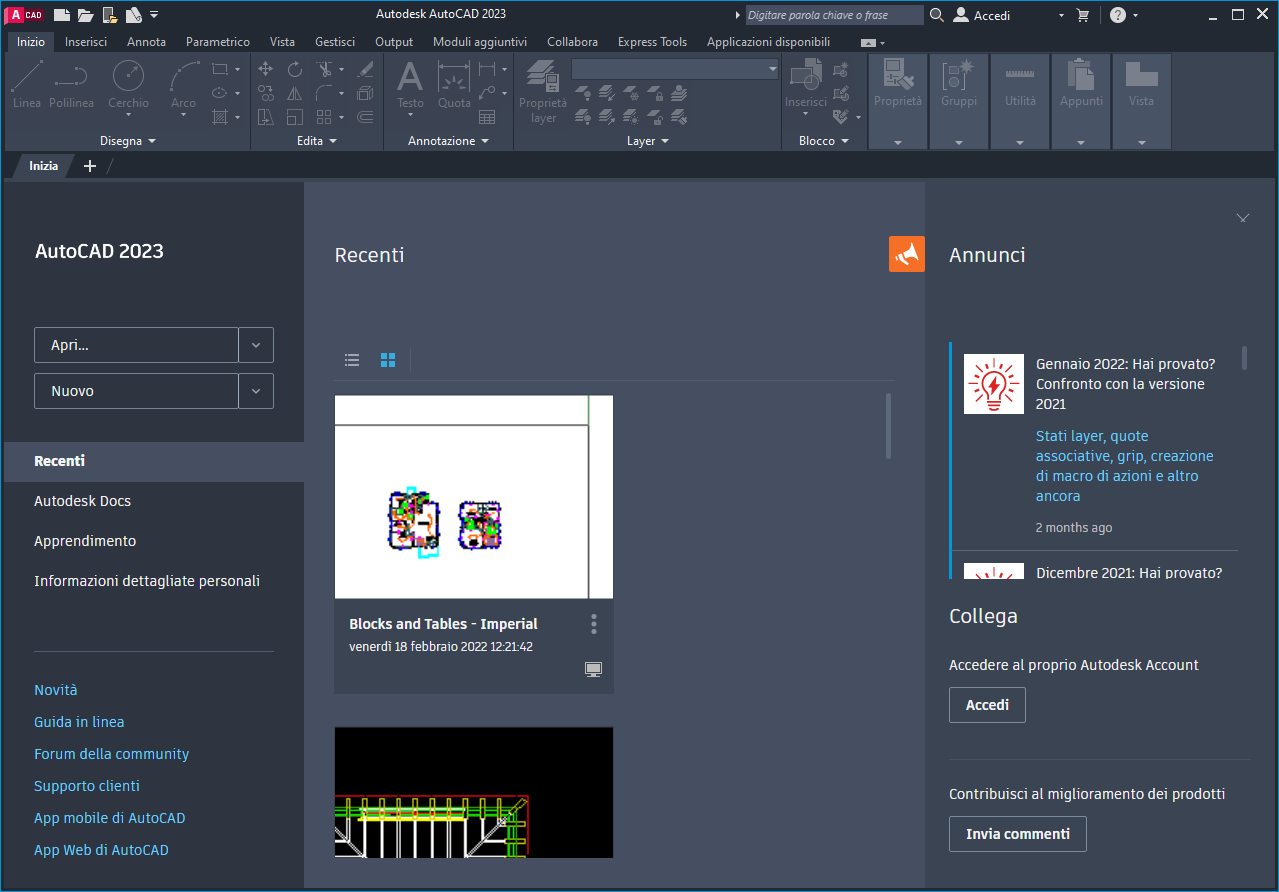Open the layer name combo box
Image resolution: width=1279 pixels, height=892 pixels.
pos(675,69)
